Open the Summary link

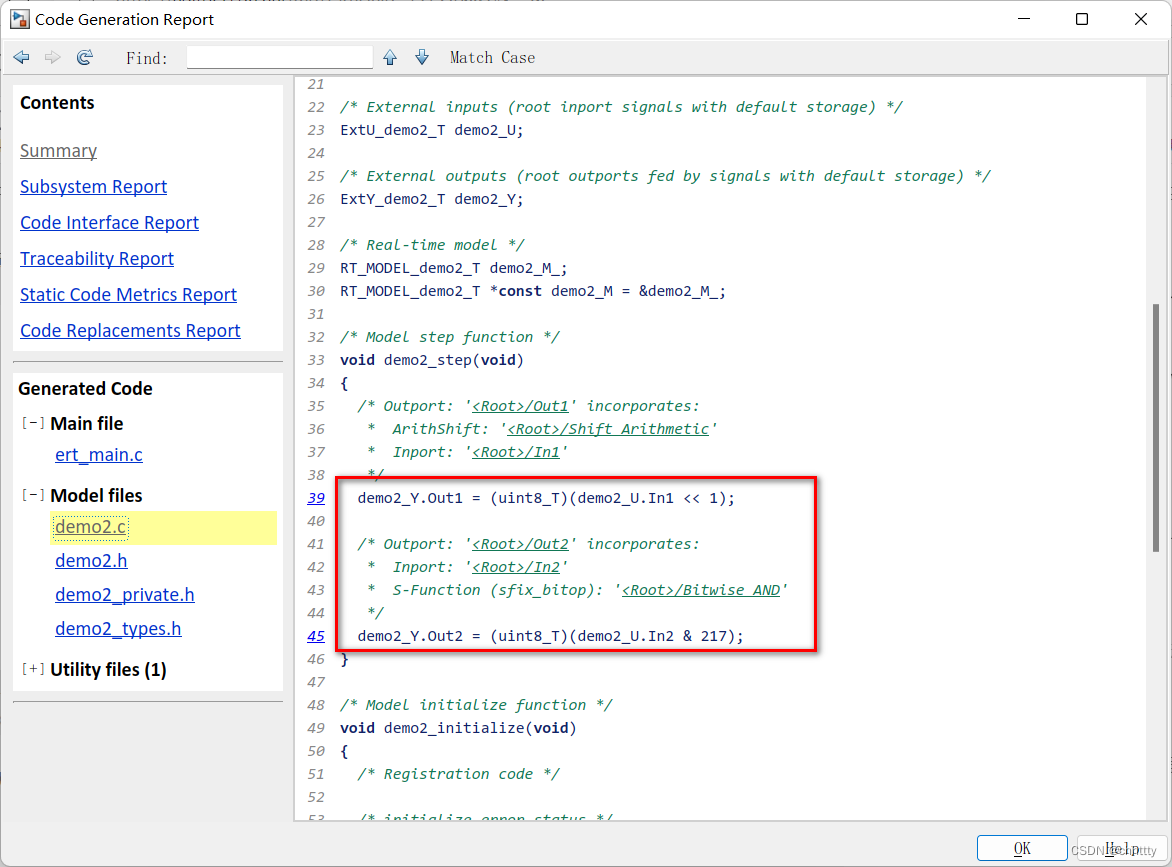pos(58,151)
